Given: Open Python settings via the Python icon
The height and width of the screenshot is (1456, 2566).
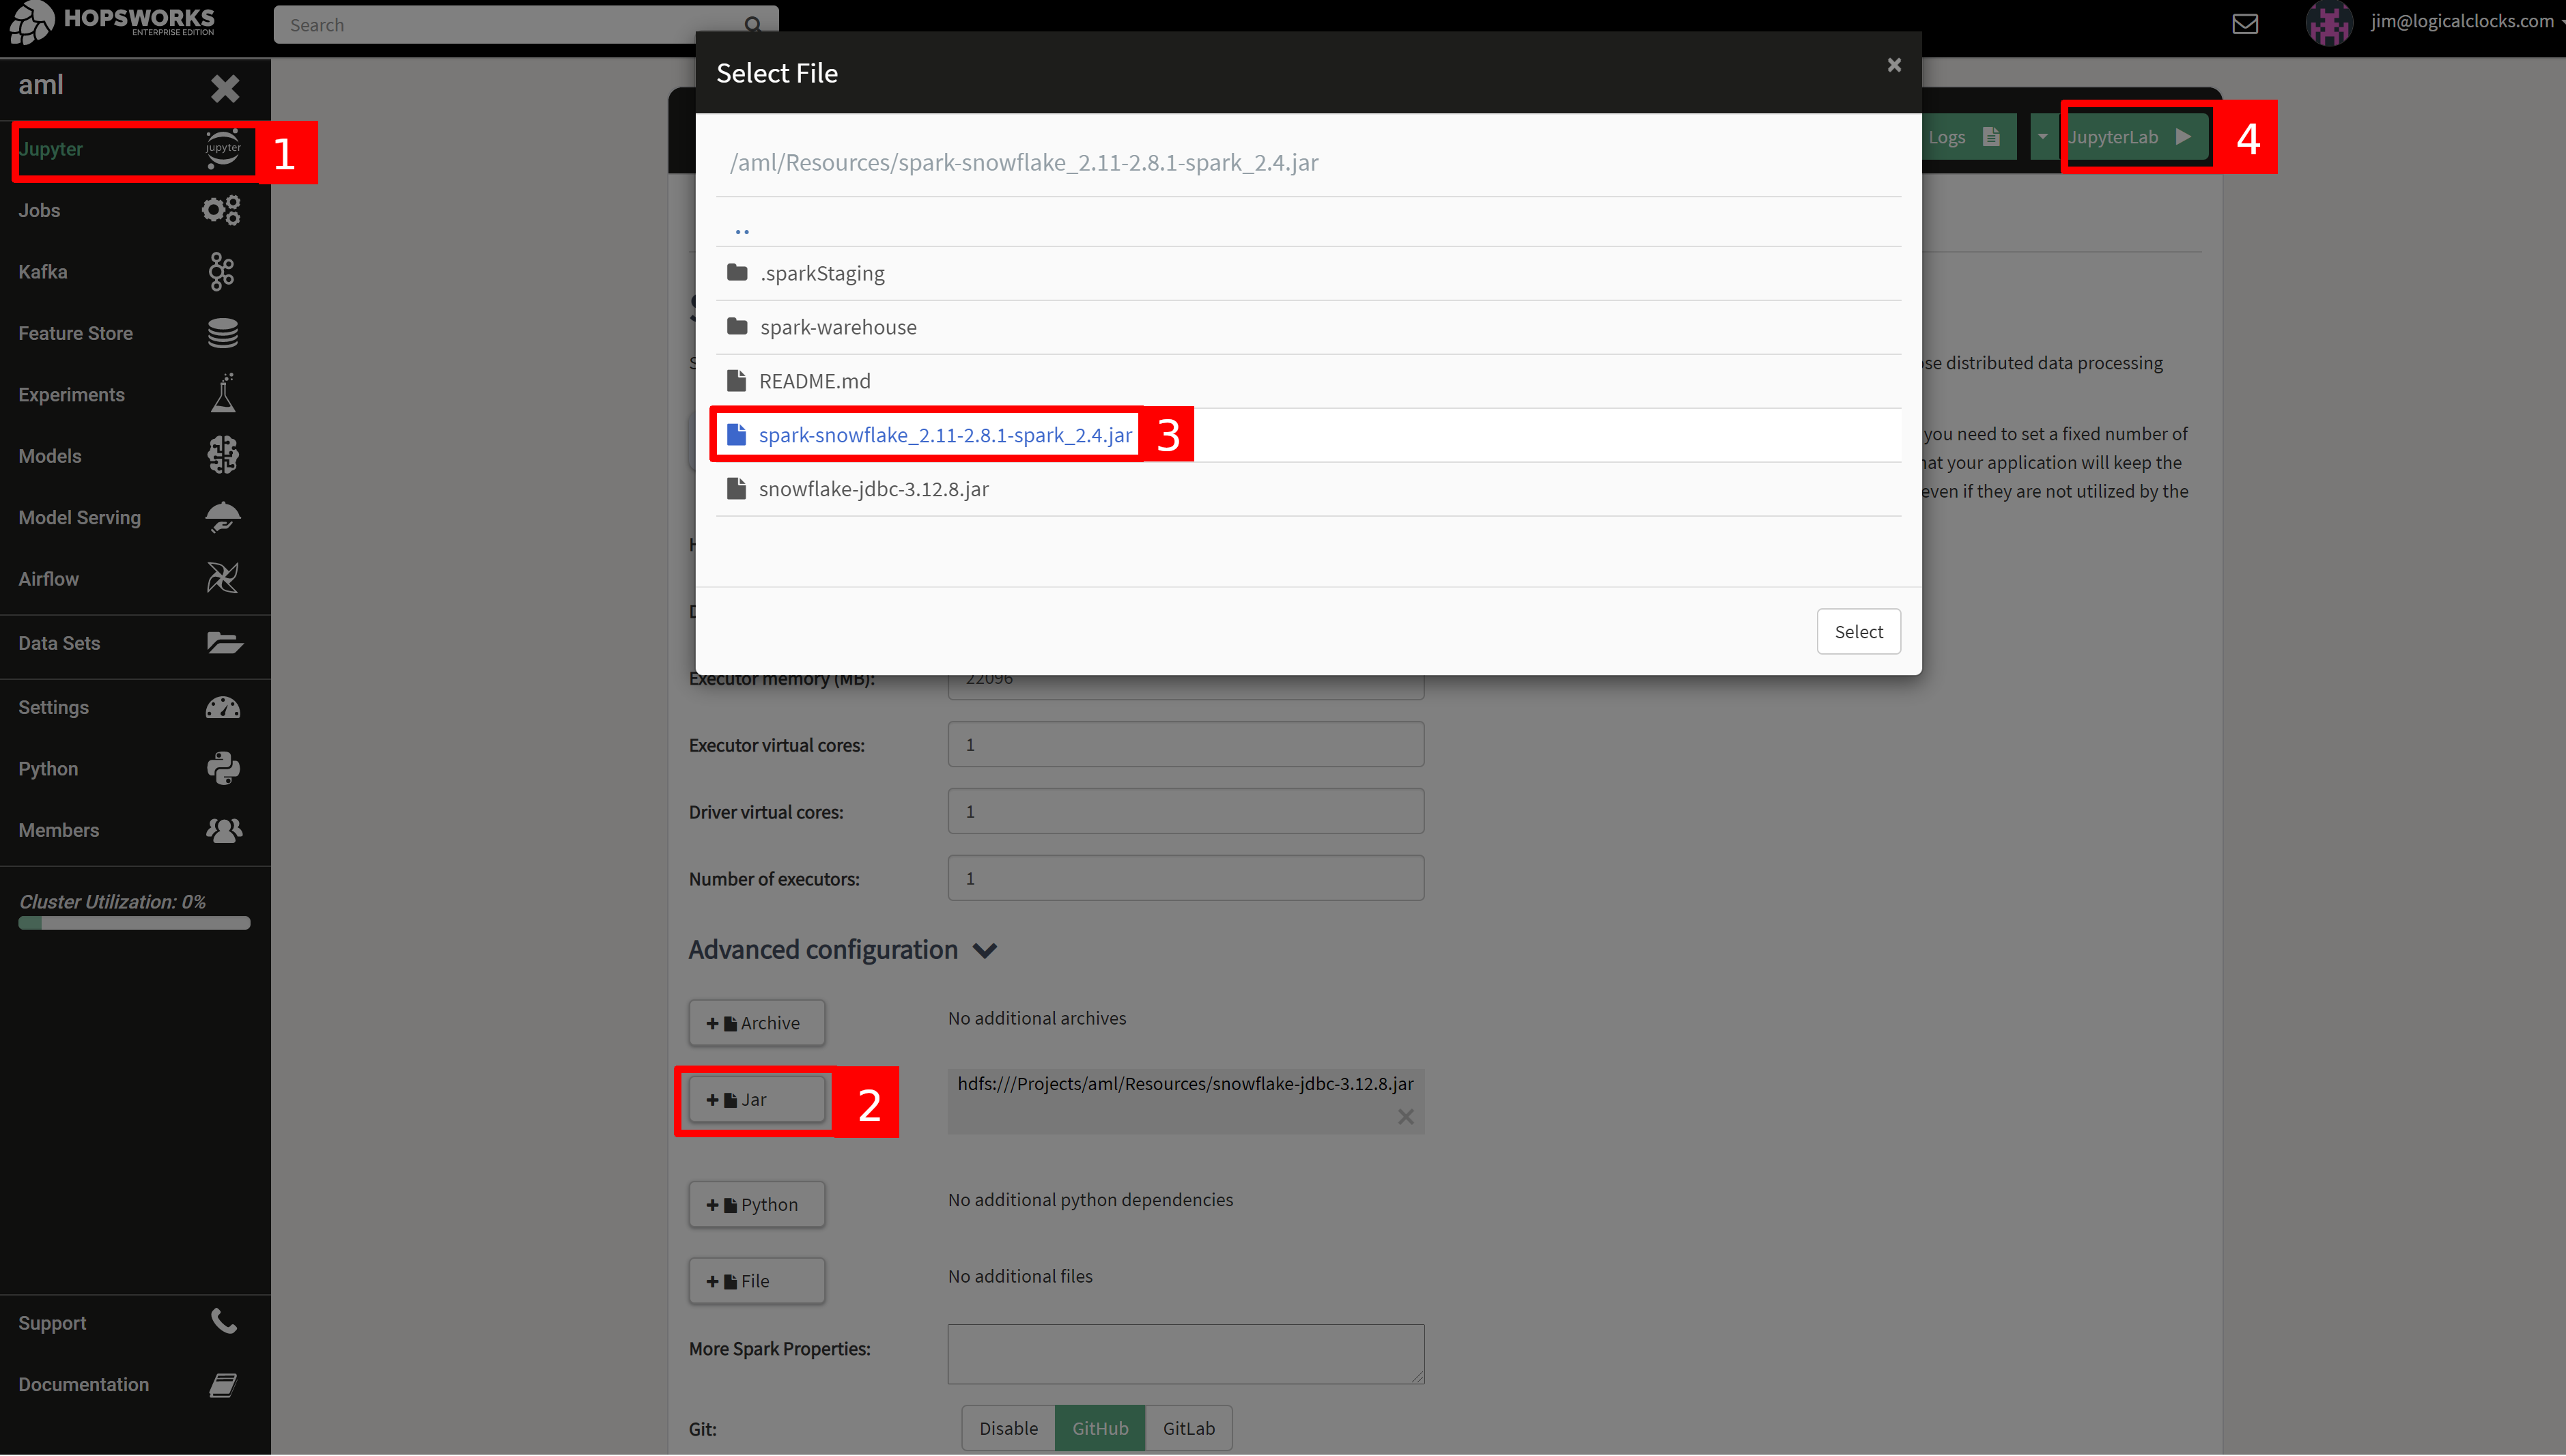Looking at the screenshot, I should (222, 768).
